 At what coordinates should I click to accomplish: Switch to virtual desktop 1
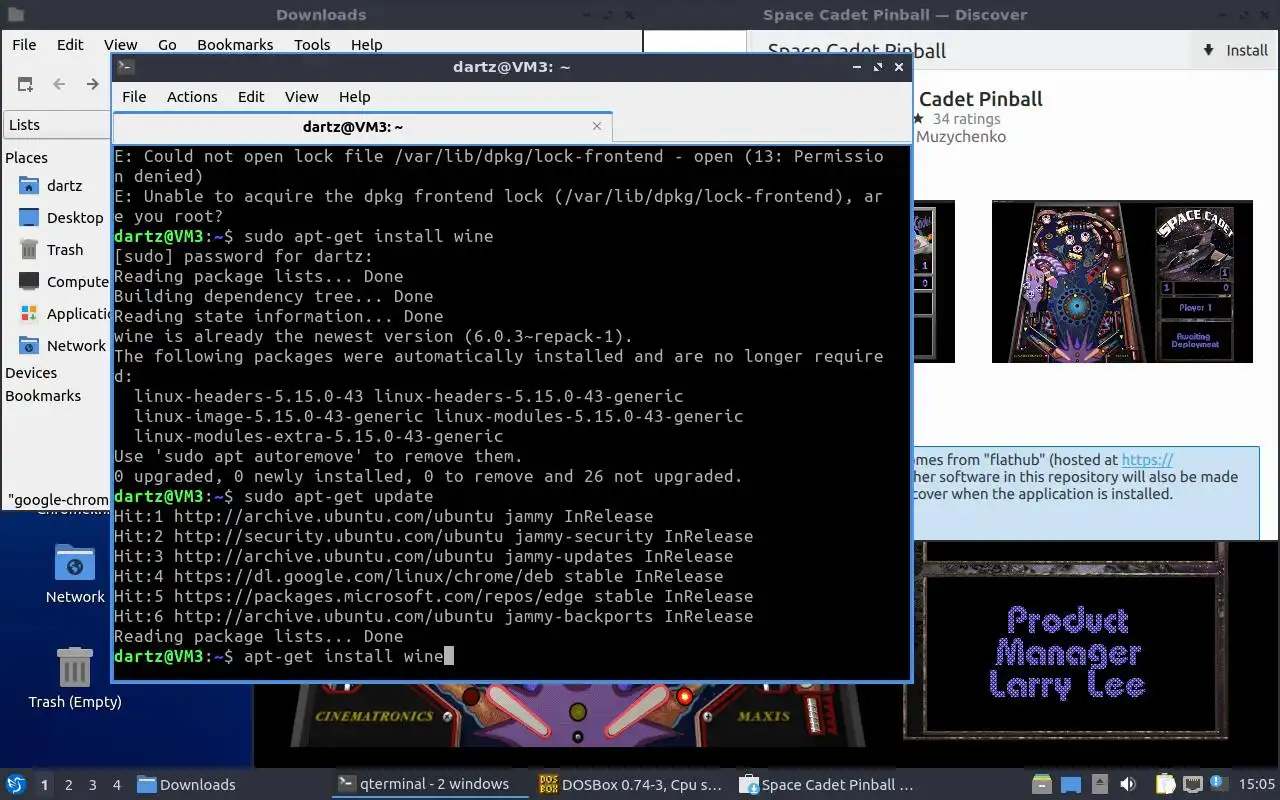tap(44, 785)
